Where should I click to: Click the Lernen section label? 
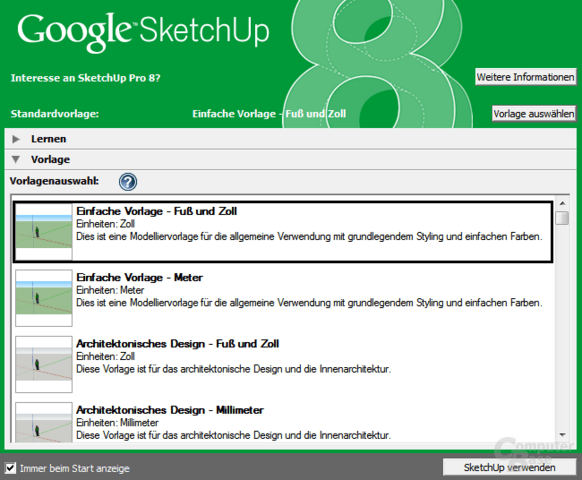[x=49, y=139]
